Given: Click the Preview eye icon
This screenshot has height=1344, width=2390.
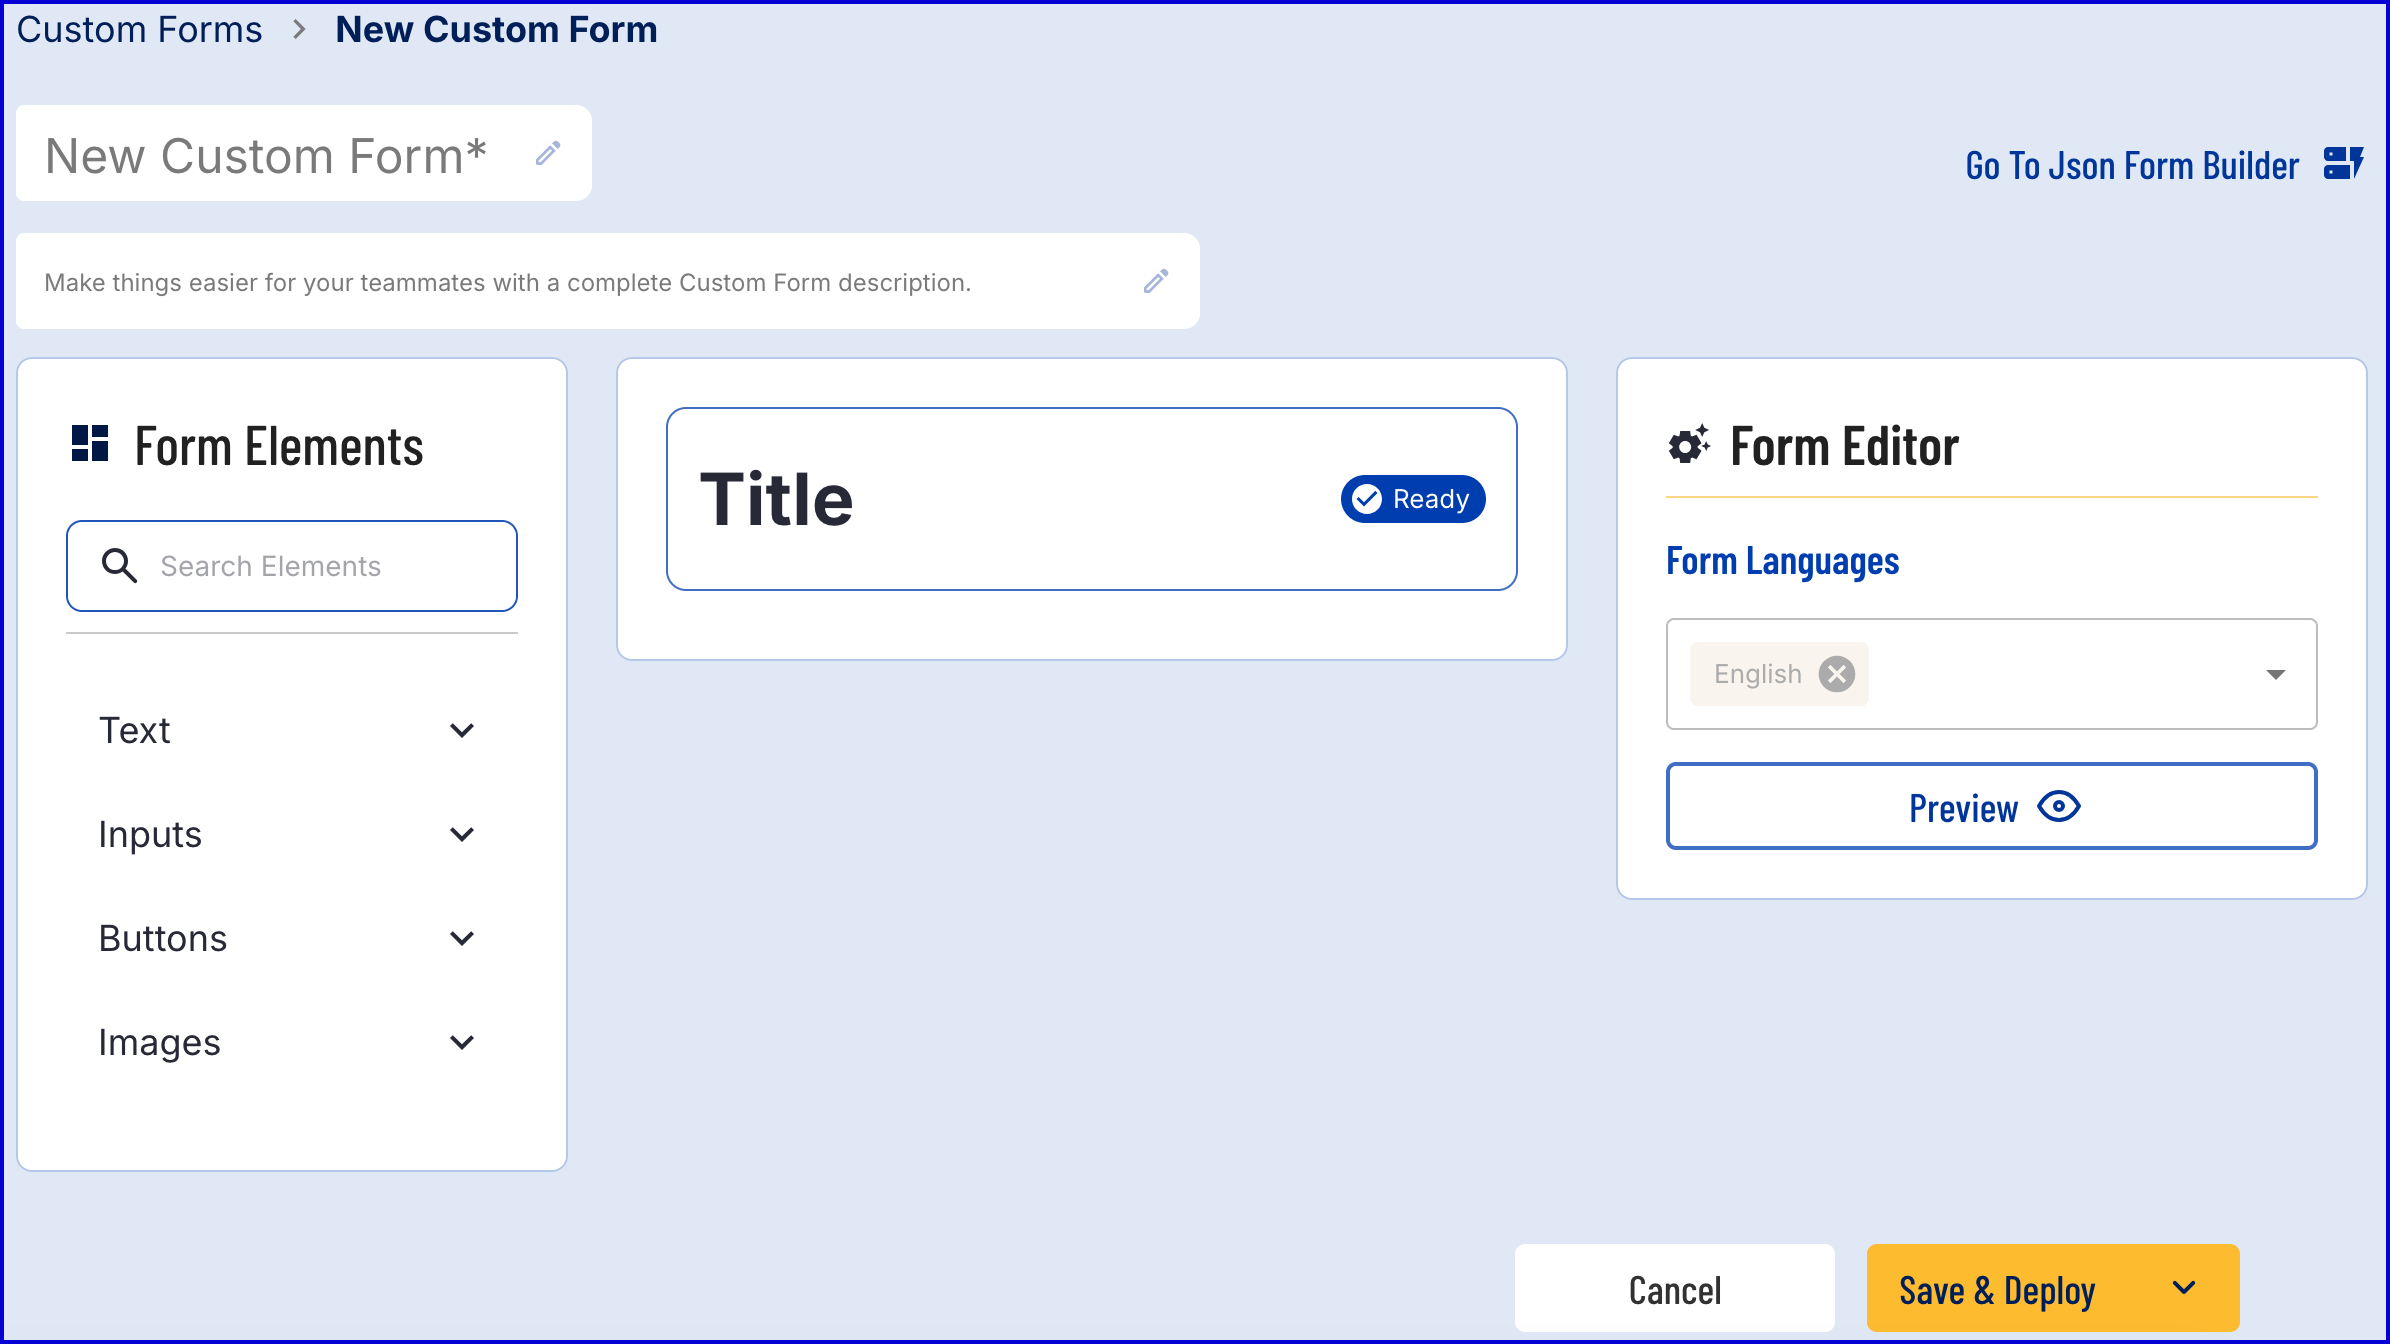Looking at the screenshot, I should click(2059, 806).
